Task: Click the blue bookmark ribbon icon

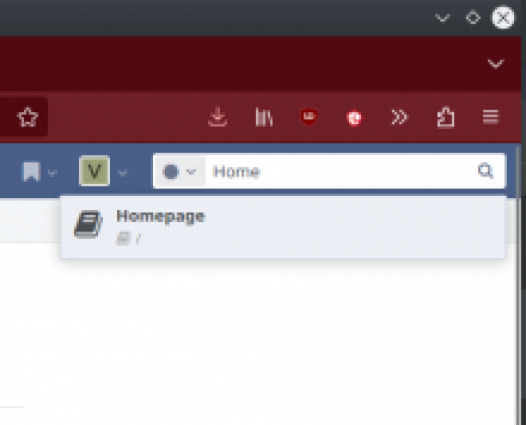Action: coord(31,172)
